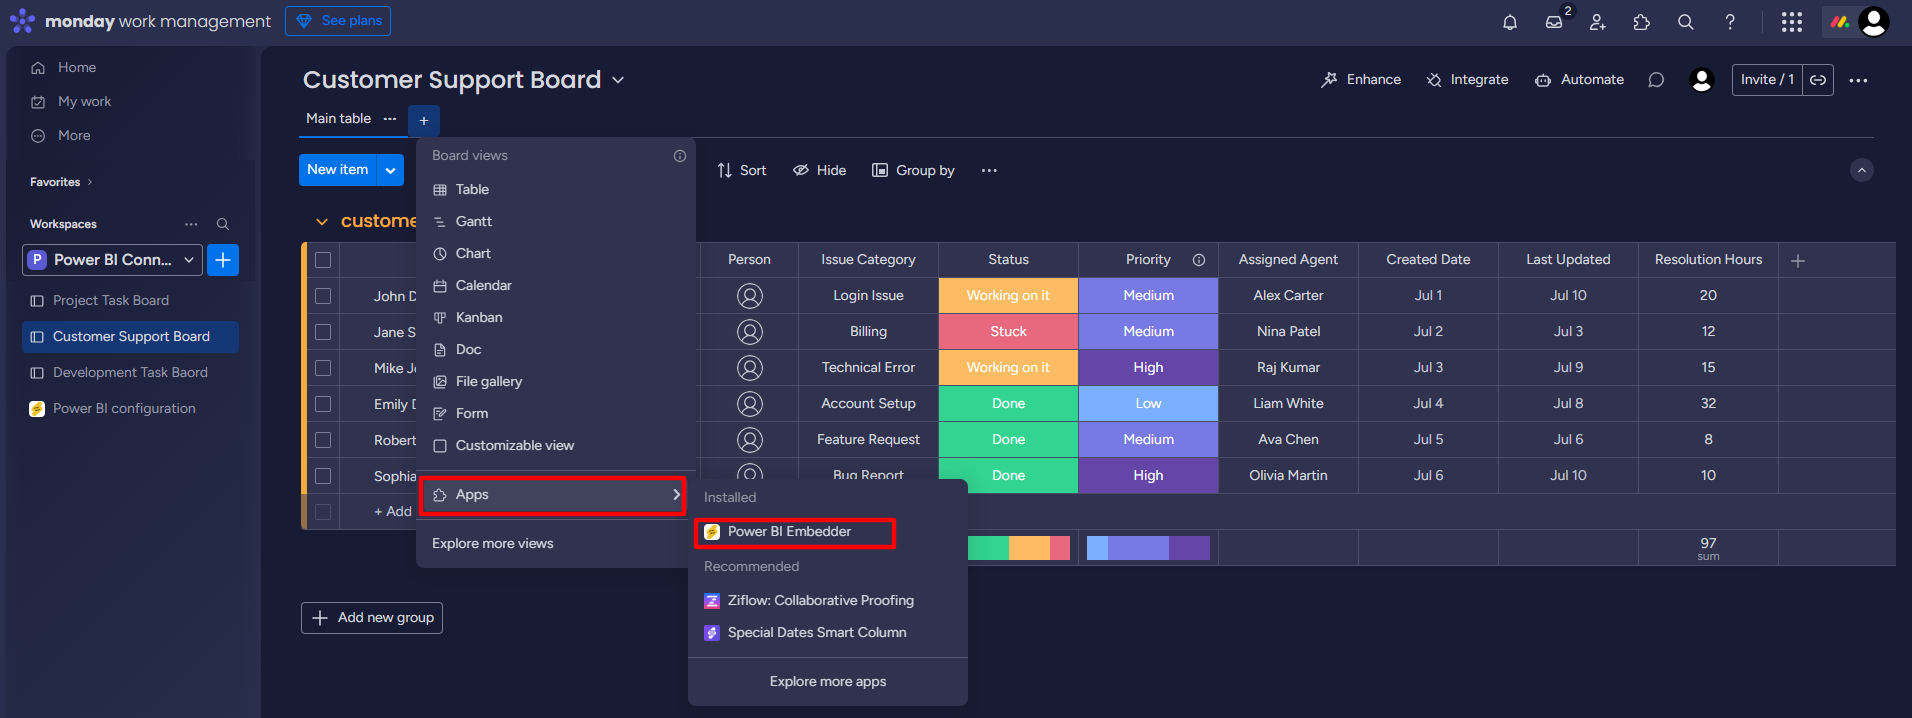Check the Jane row checkbox

pos(323,332)
